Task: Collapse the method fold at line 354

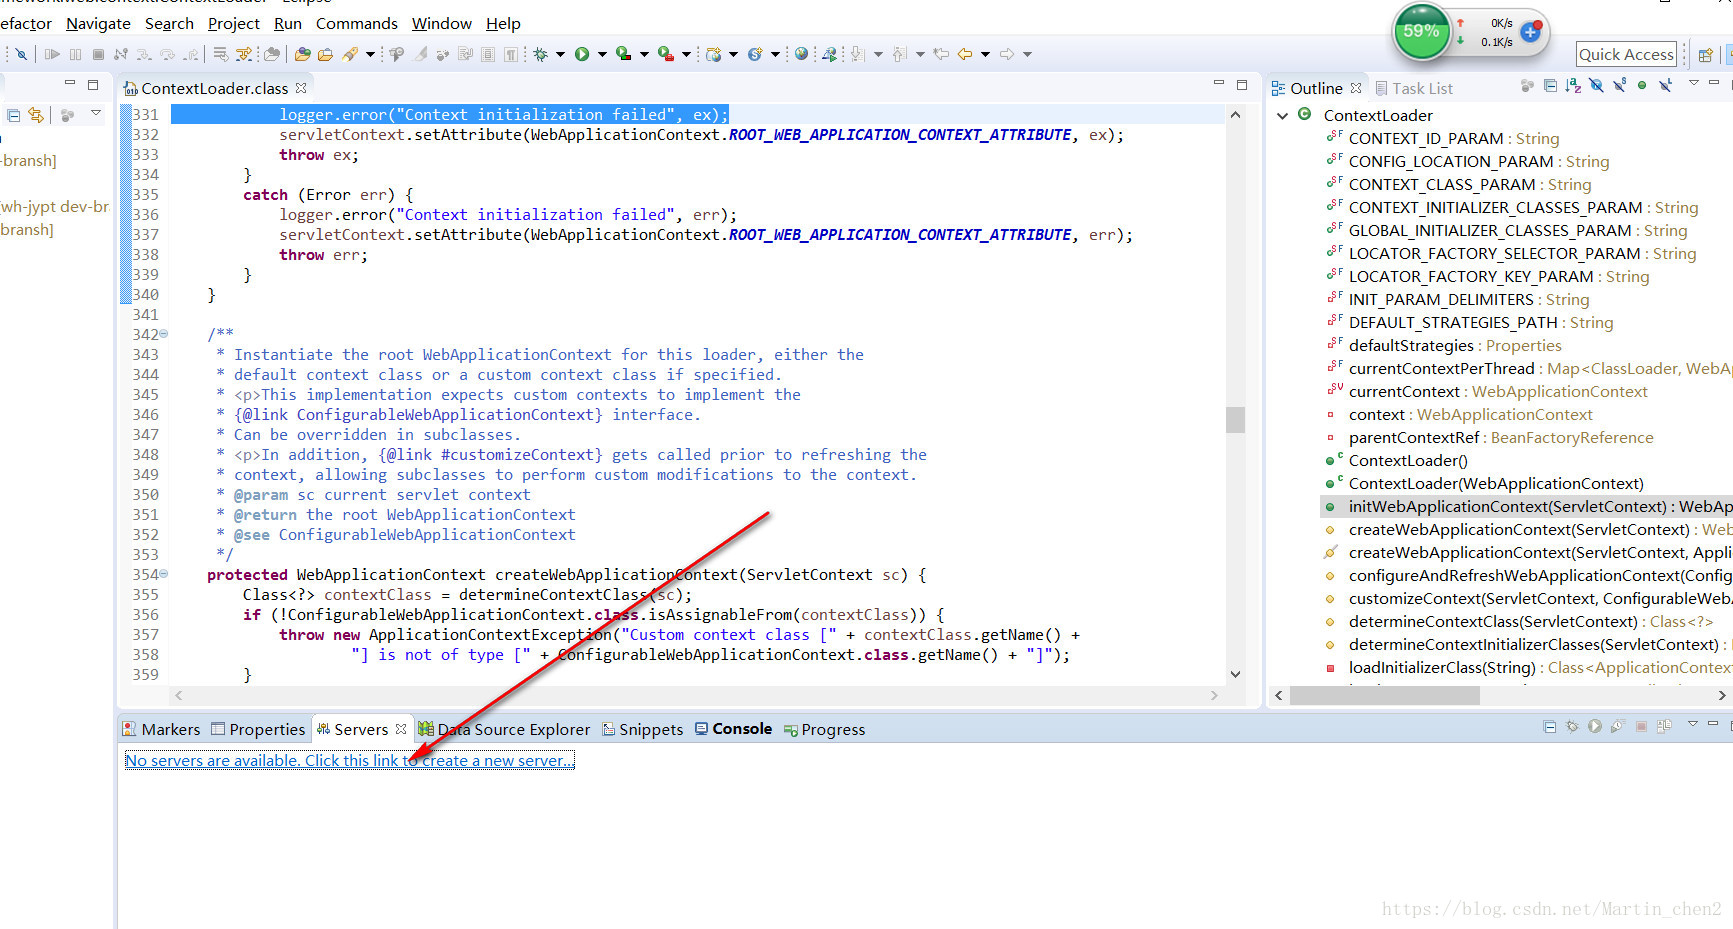Action: click(x=163, y=574)
